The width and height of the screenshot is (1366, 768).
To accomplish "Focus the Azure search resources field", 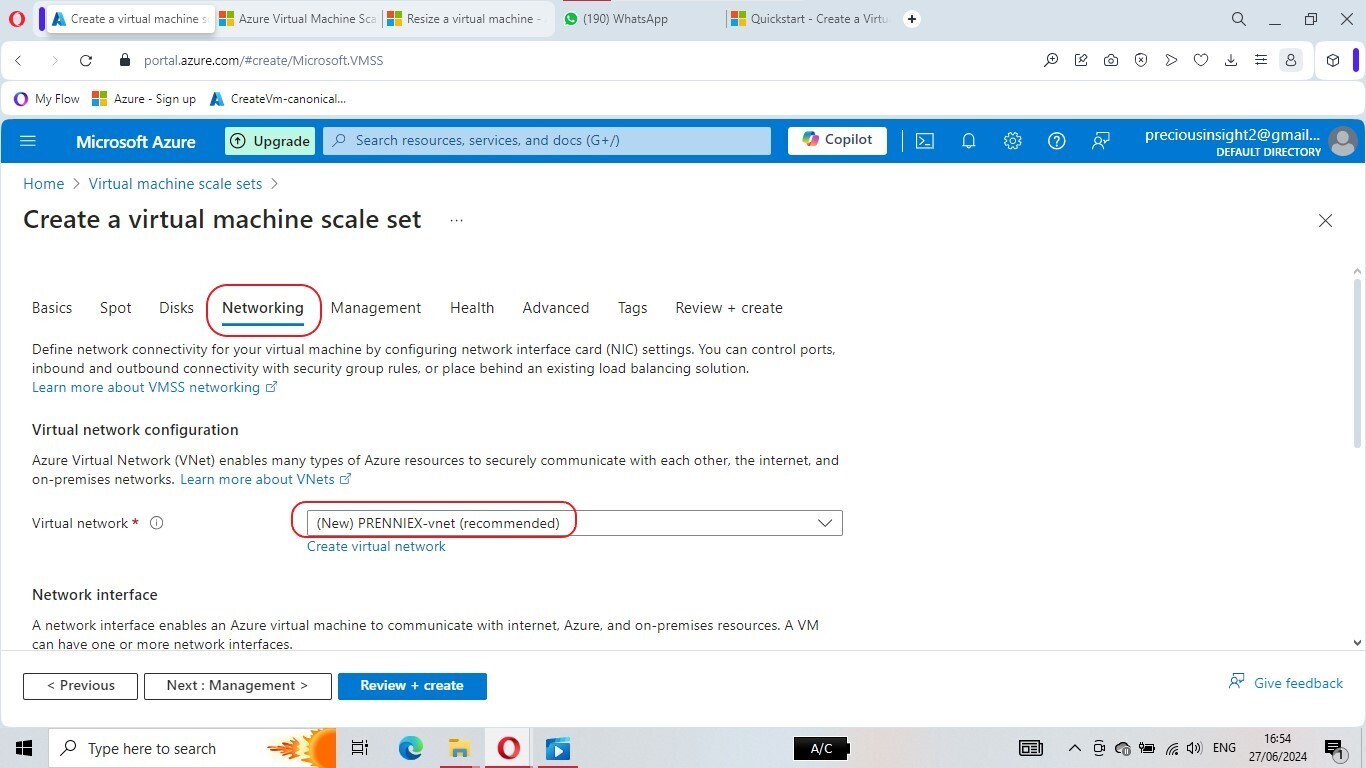I will [547, 141].
